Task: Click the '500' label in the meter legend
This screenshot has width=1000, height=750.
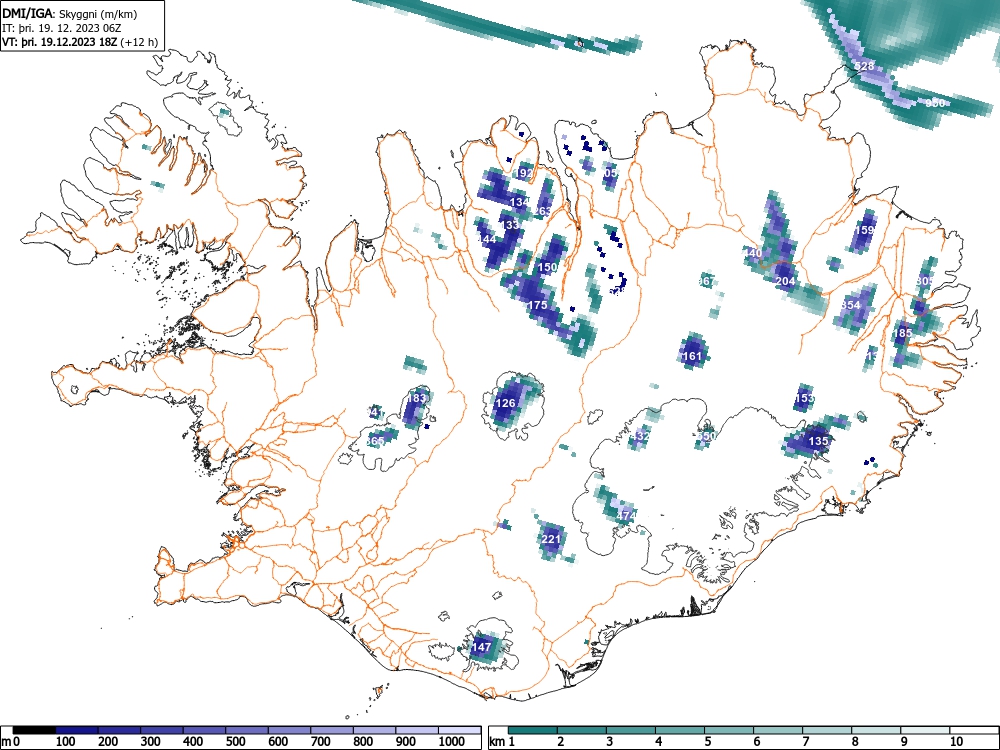Action: click(x=235, y=742)
